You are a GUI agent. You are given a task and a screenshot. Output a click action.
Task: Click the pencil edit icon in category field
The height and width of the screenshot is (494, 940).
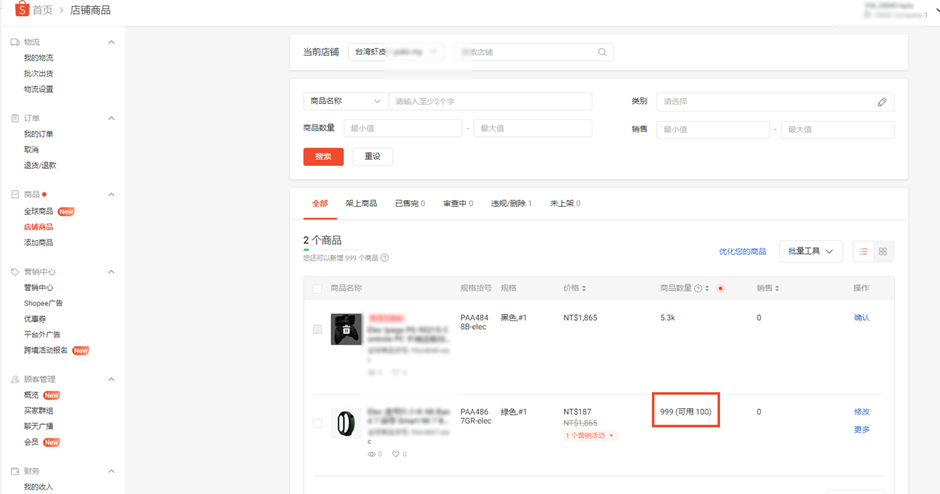(882, 102)
